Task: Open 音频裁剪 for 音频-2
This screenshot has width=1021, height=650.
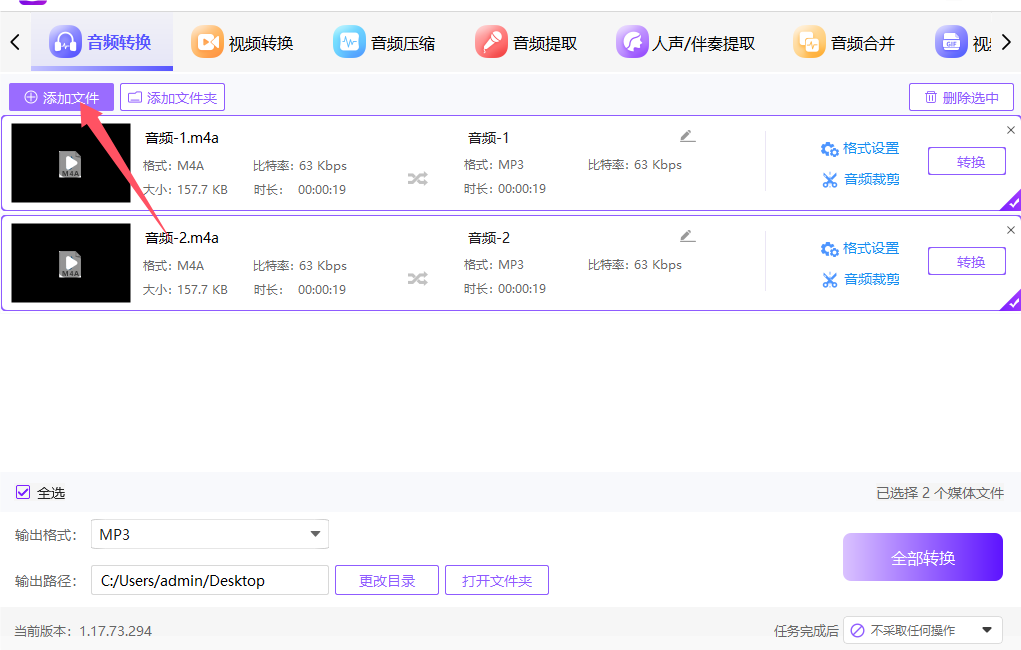Action: point(860,279)
